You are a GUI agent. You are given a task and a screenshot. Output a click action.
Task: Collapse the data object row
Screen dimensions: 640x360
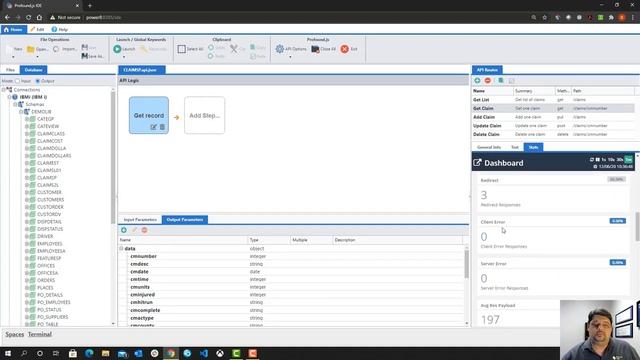click(121, 249)
